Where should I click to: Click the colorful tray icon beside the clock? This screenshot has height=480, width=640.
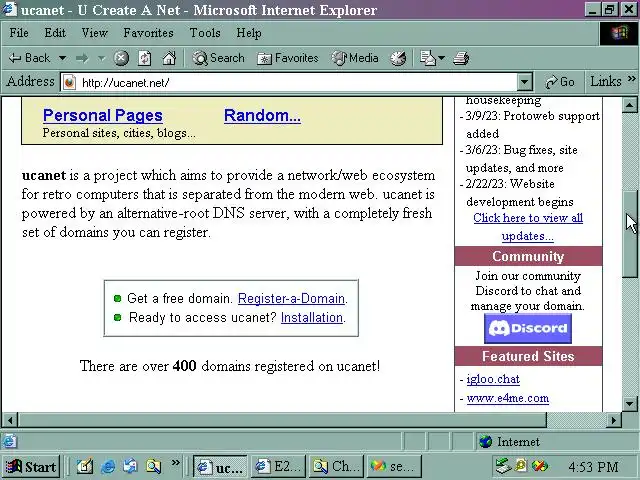(540, 466)
